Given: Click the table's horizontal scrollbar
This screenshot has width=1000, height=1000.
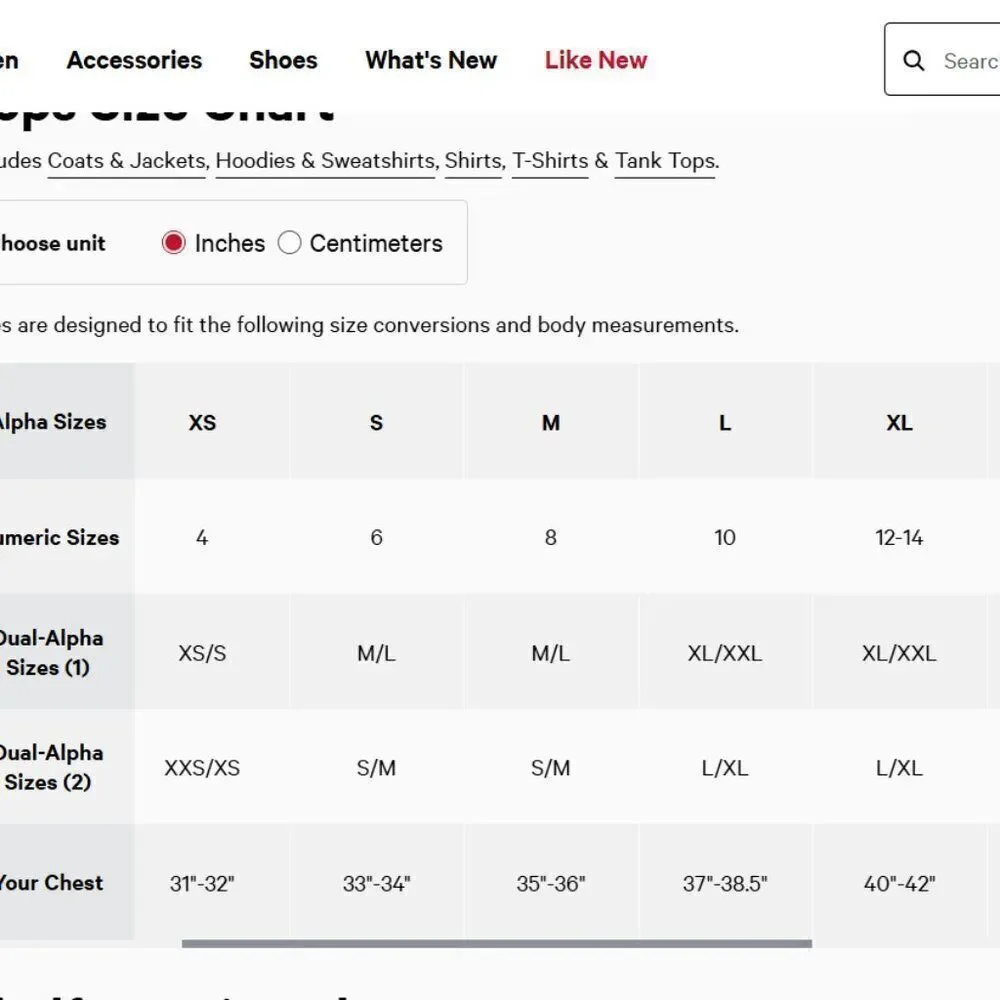Looking at the screenshot, I should pyautogui.click(x=497, y=943).
